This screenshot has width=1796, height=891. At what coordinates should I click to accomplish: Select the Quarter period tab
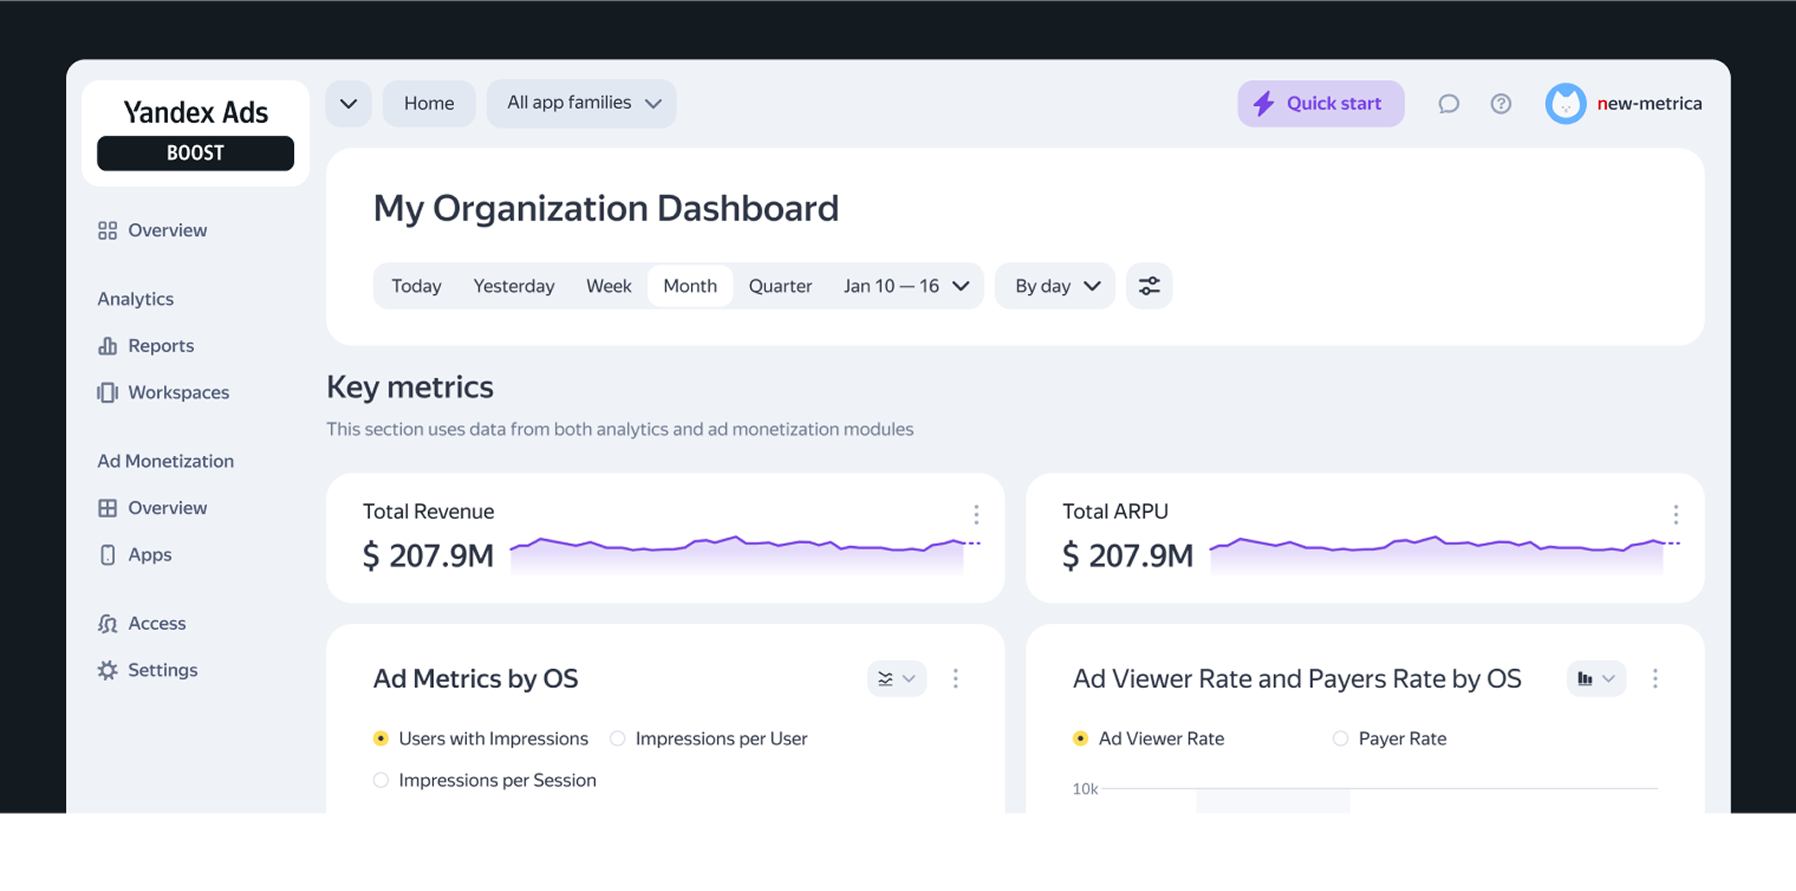[x=780, y=286]
